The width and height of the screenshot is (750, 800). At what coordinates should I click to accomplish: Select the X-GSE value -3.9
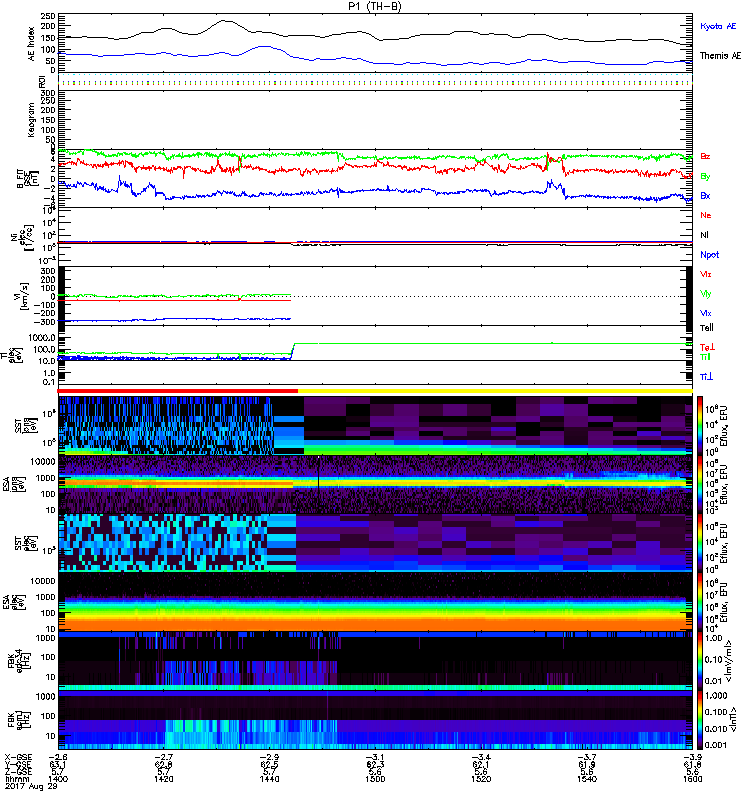point(693,758)
